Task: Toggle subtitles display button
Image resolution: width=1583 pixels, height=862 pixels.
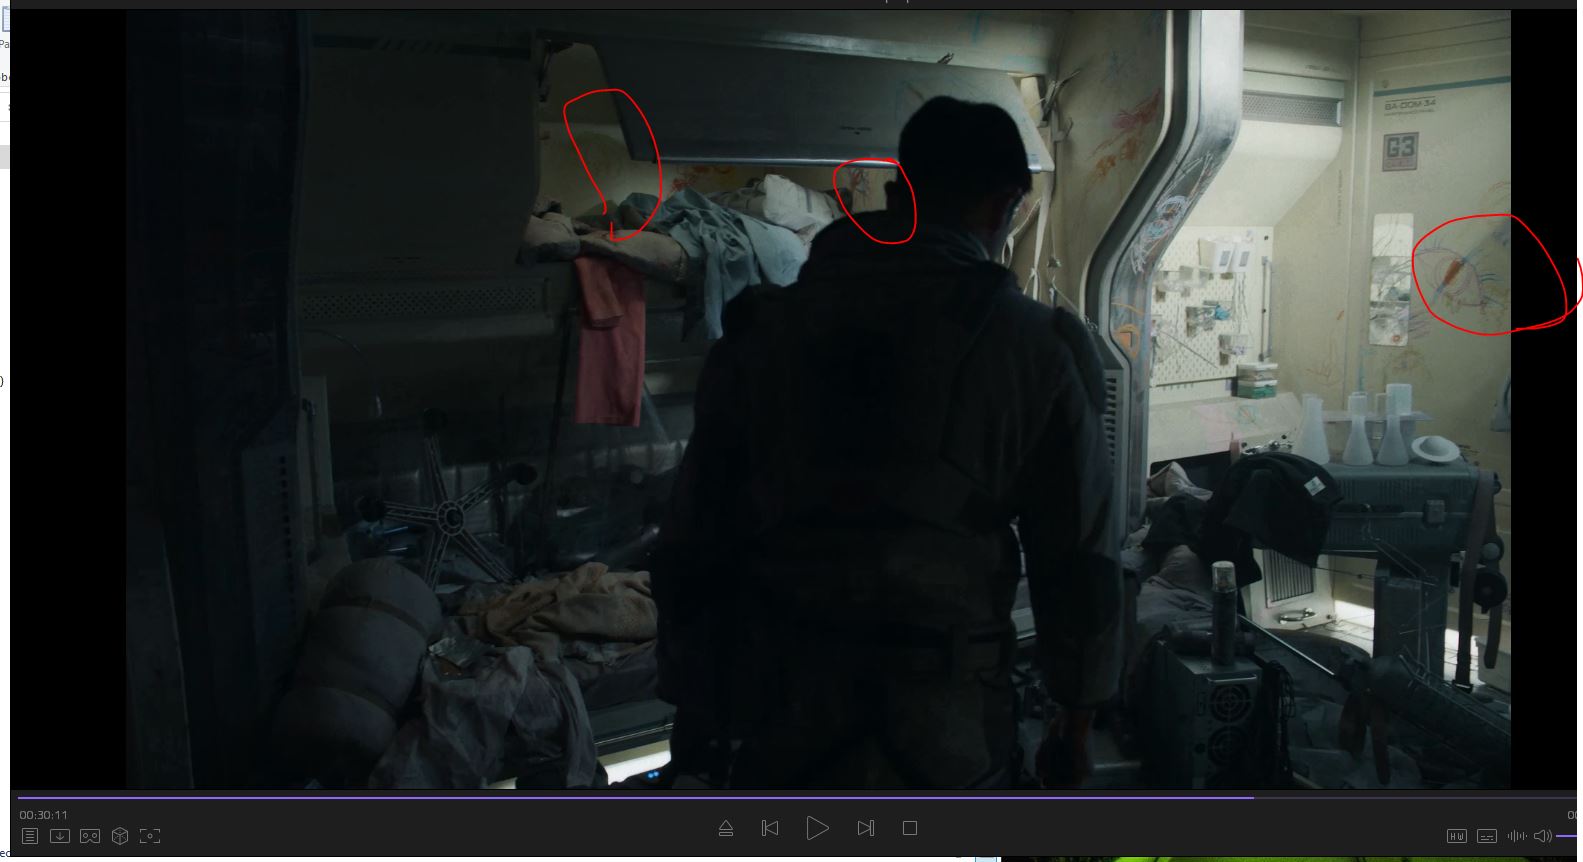Action: [1487, 836]
